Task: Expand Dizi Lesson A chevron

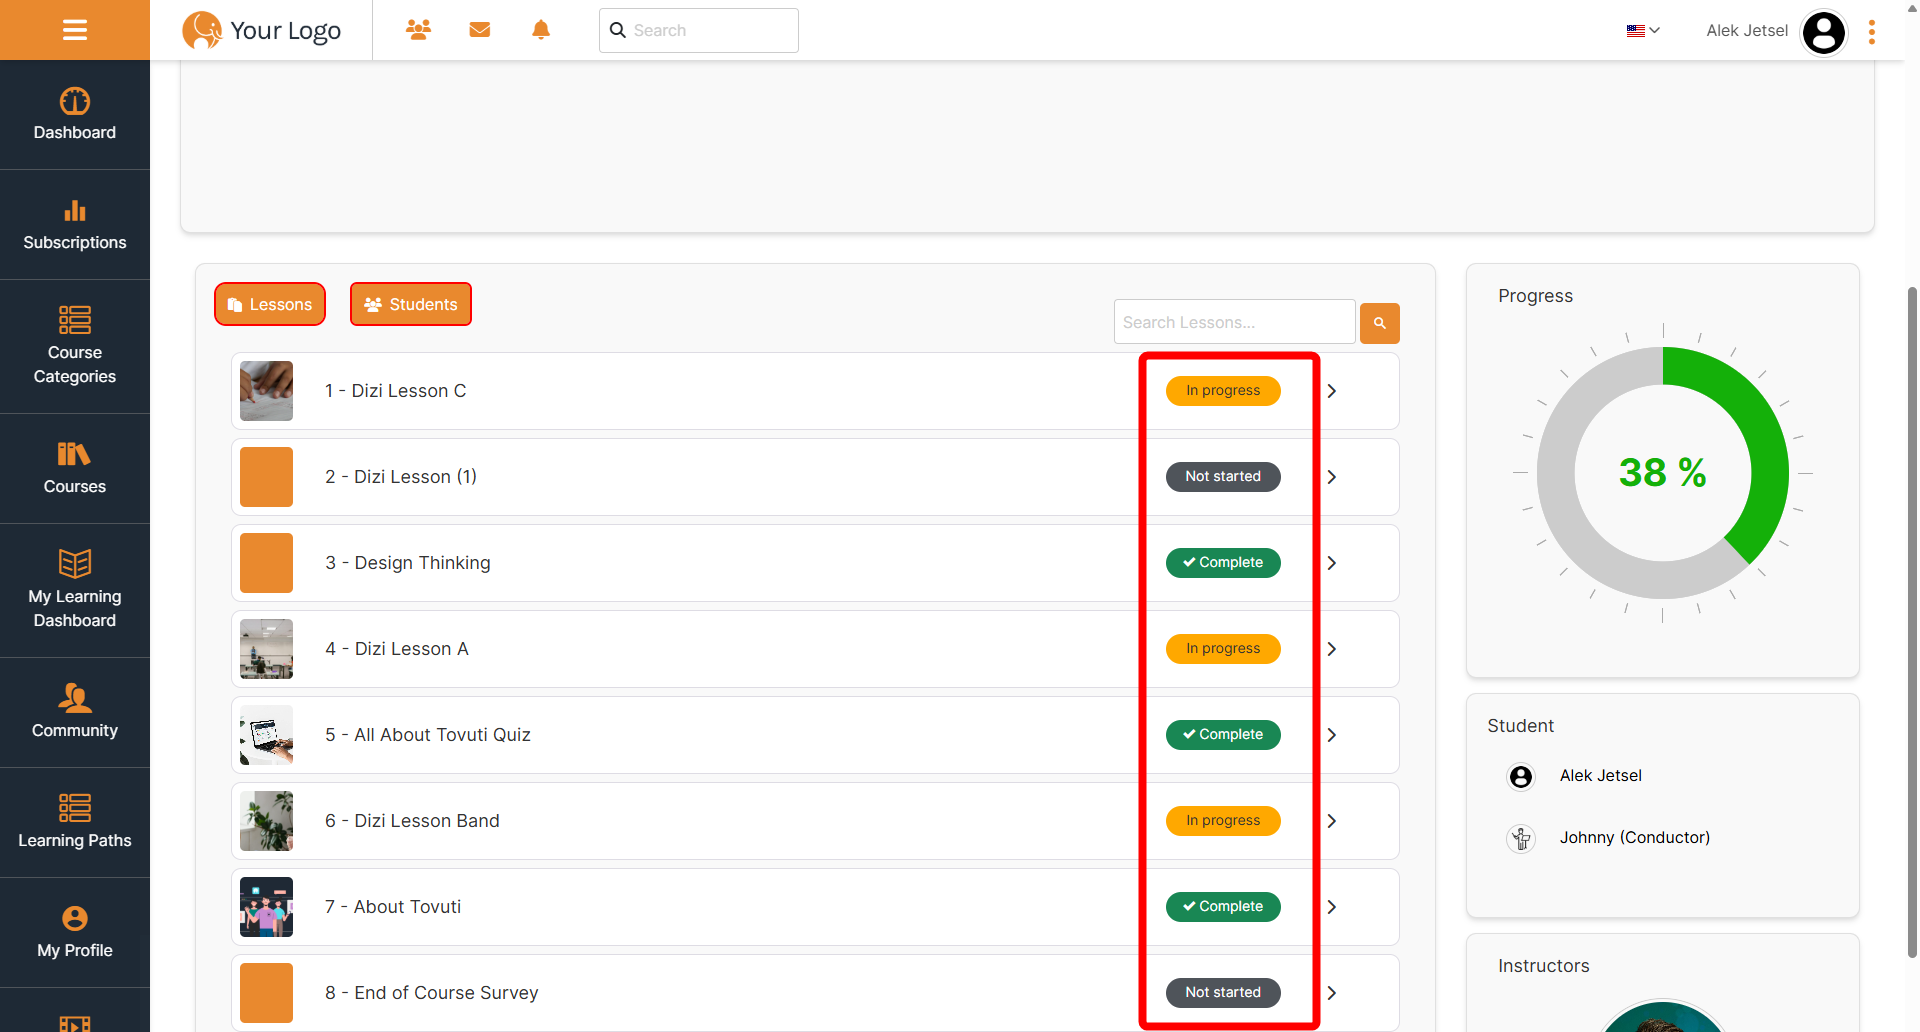Action: 1332,649
